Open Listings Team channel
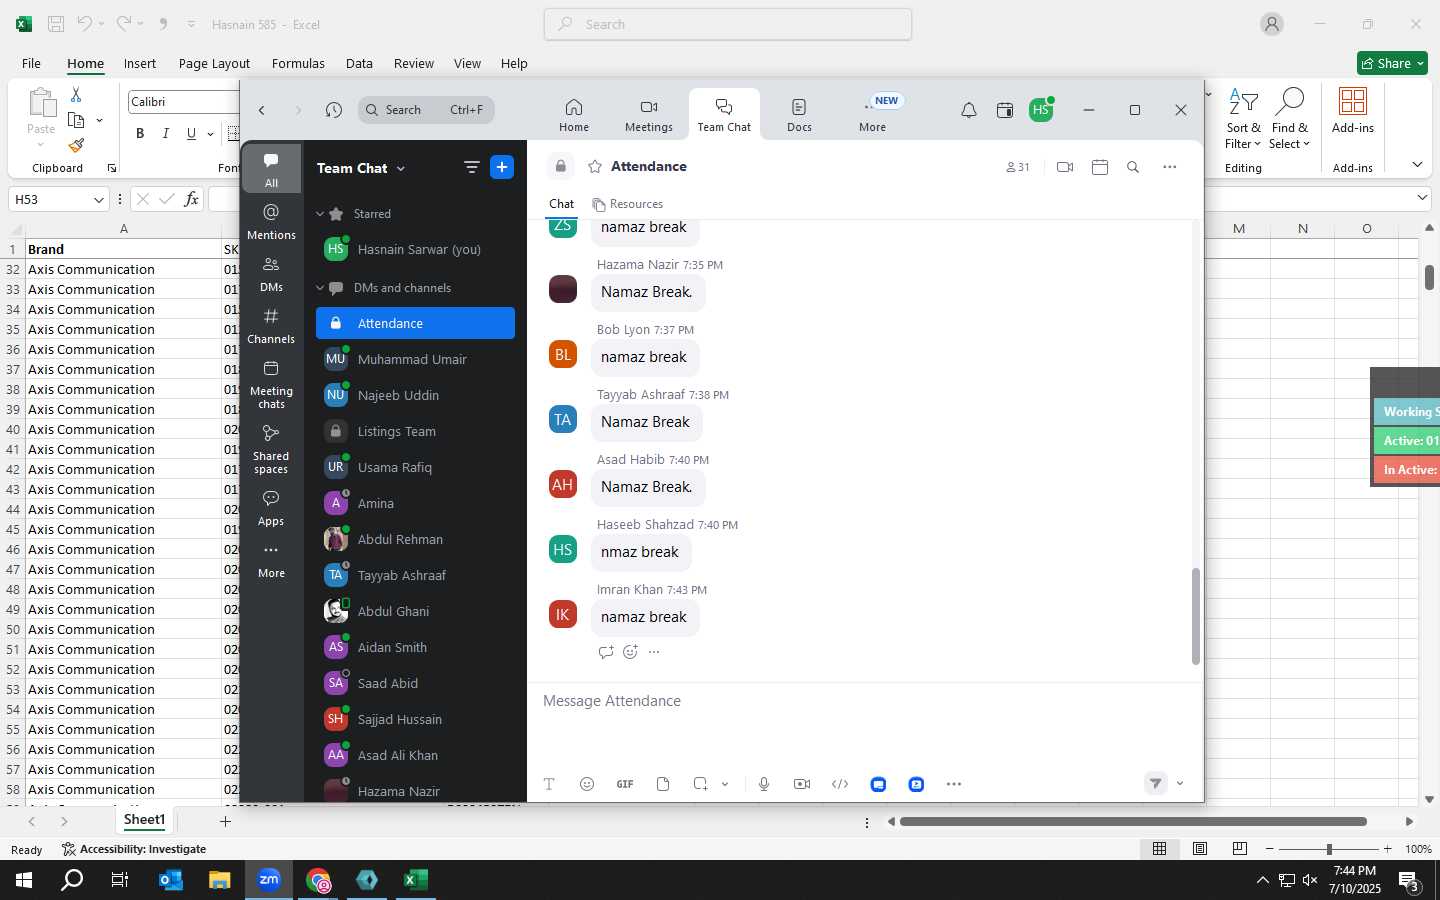 (x=415, y=431)
